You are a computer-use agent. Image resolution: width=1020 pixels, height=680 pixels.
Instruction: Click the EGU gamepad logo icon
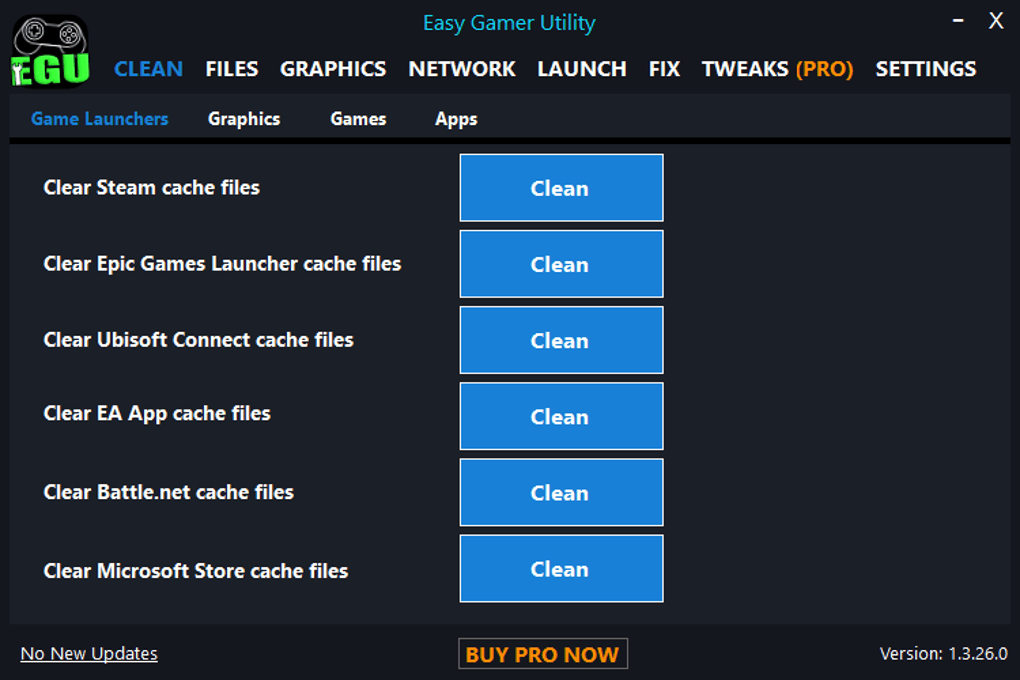tap(50, 51)
